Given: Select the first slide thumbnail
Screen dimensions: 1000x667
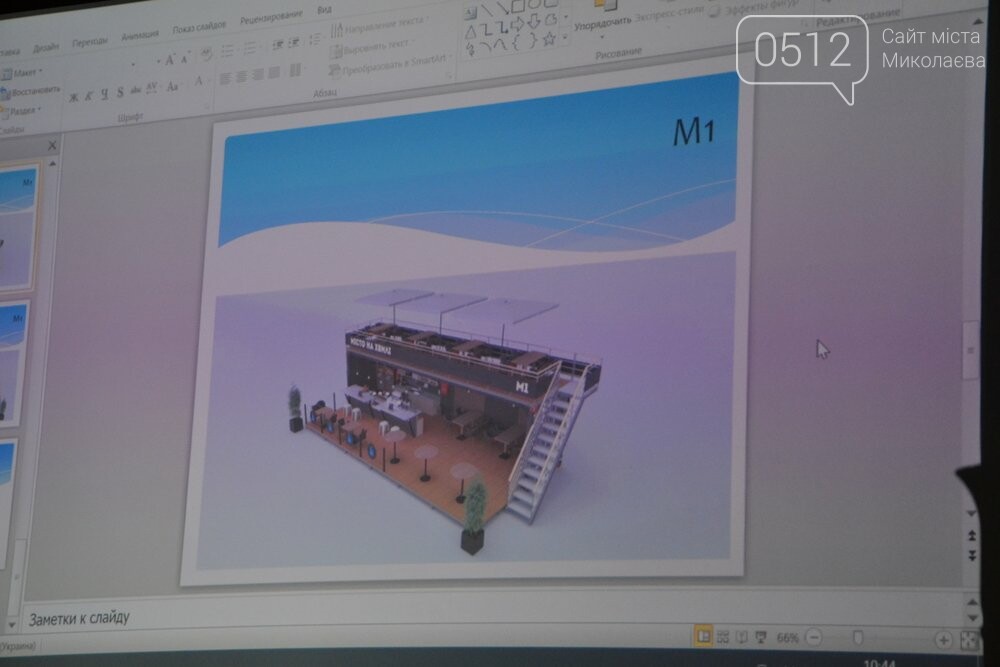Looking at the screenshot, I should (x=17, y=228).
